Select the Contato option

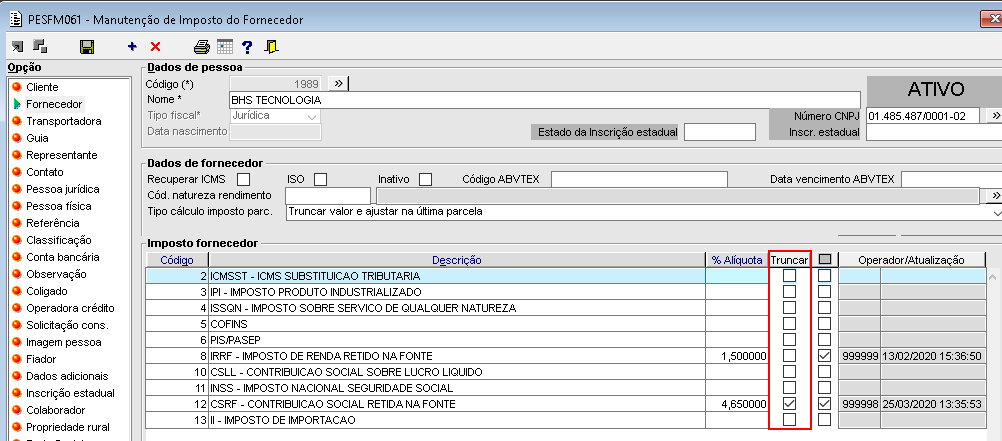click(45, 172)
